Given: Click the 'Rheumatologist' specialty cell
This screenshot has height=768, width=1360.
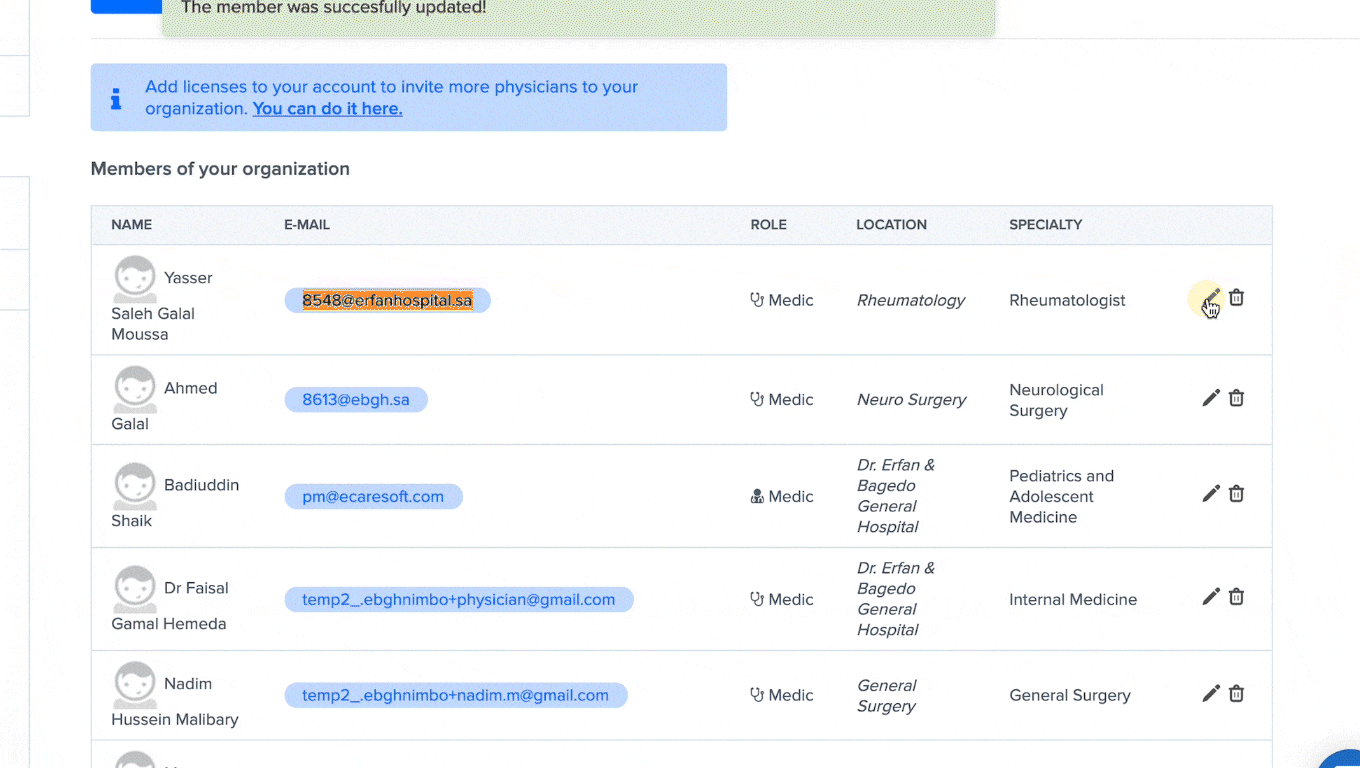Looking at the screenshot, I should [x=1067, y=300].
